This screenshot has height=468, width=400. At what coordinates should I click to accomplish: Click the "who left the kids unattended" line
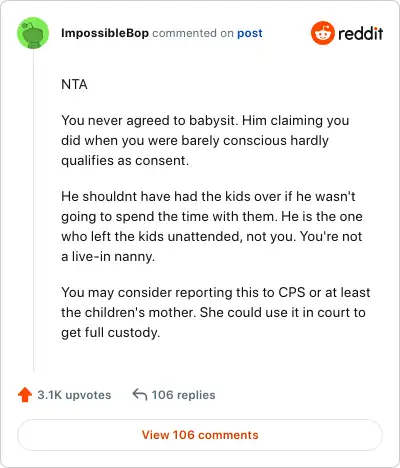coord(211,236)
